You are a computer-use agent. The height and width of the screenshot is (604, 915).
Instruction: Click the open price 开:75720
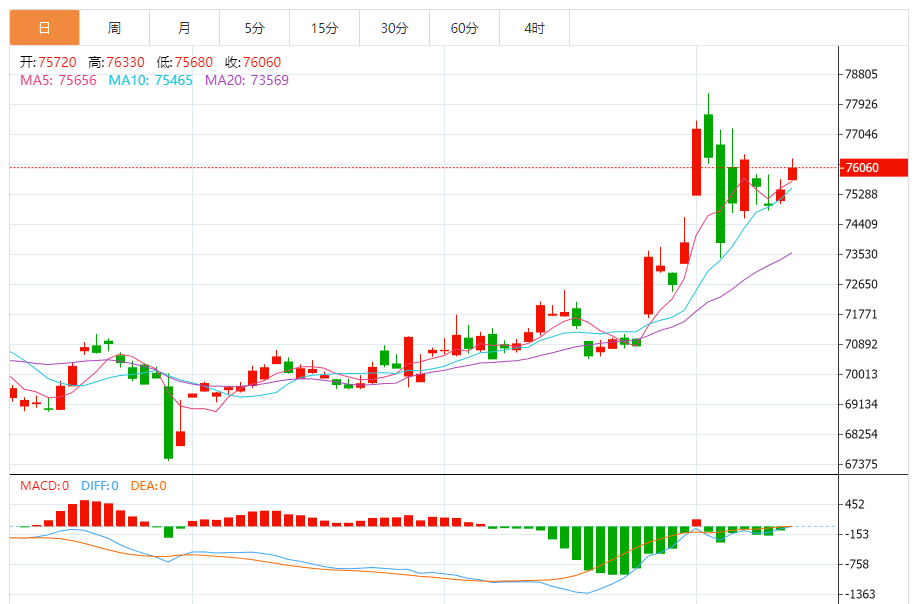pos(48,62)
